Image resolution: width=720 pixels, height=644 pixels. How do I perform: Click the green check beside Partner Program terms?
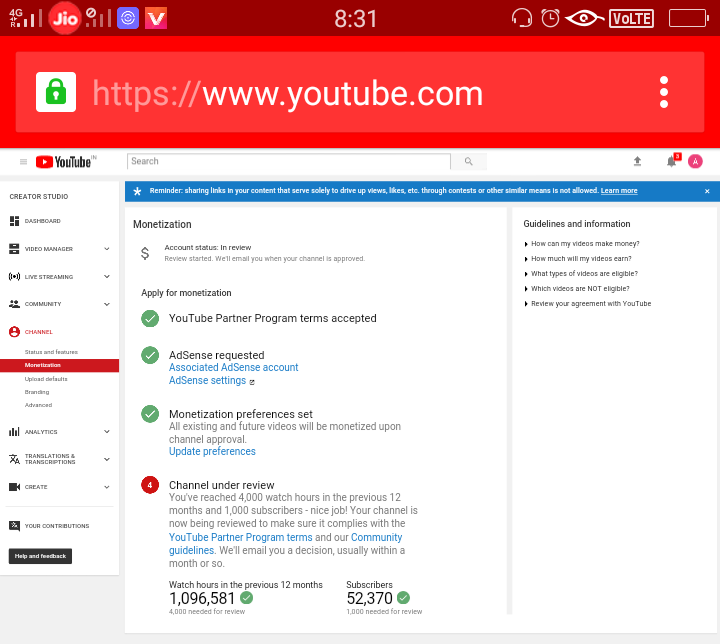[150, 318]
